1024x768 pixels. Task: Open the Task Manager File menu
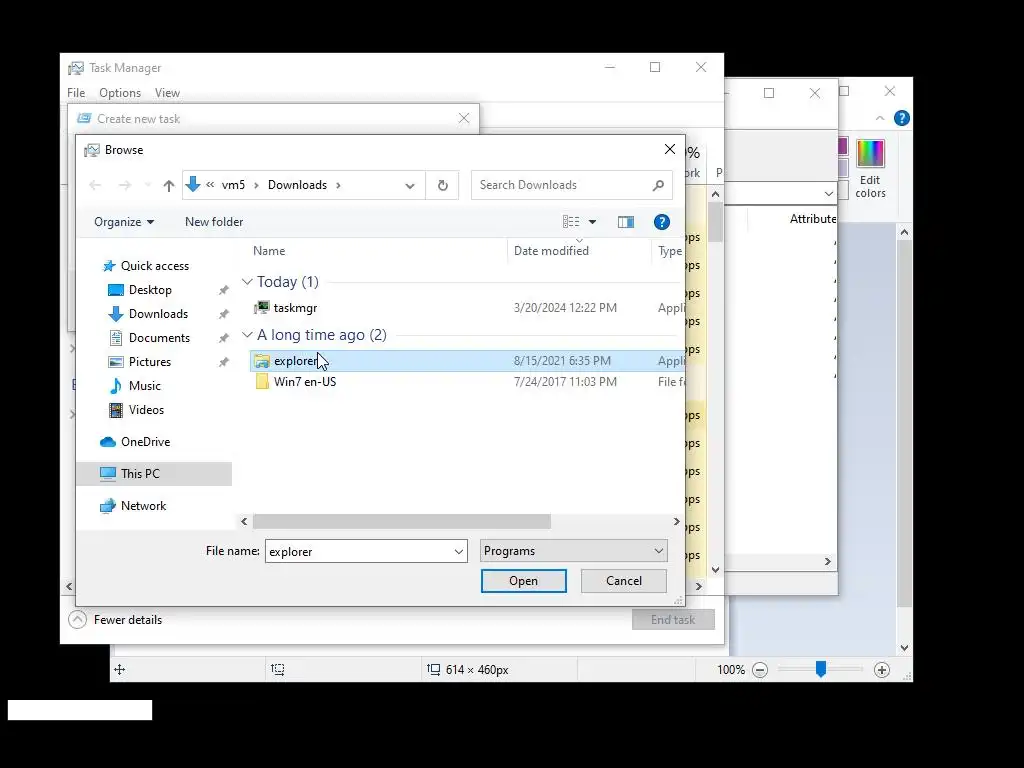click(x=76, y=93)
